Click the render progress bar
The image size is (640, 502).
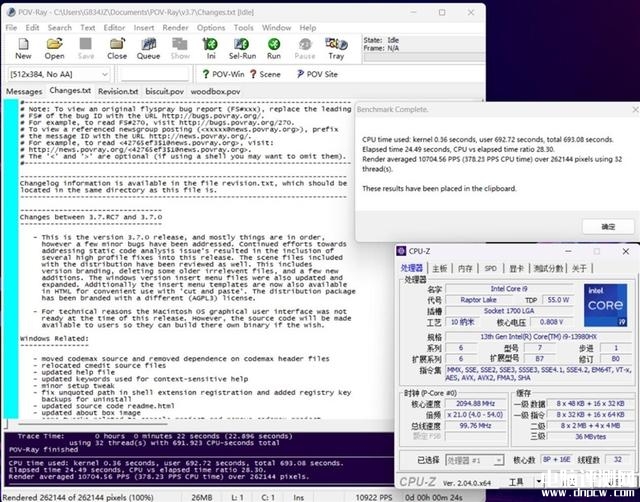pyautogui.click(x=424, y=58)
